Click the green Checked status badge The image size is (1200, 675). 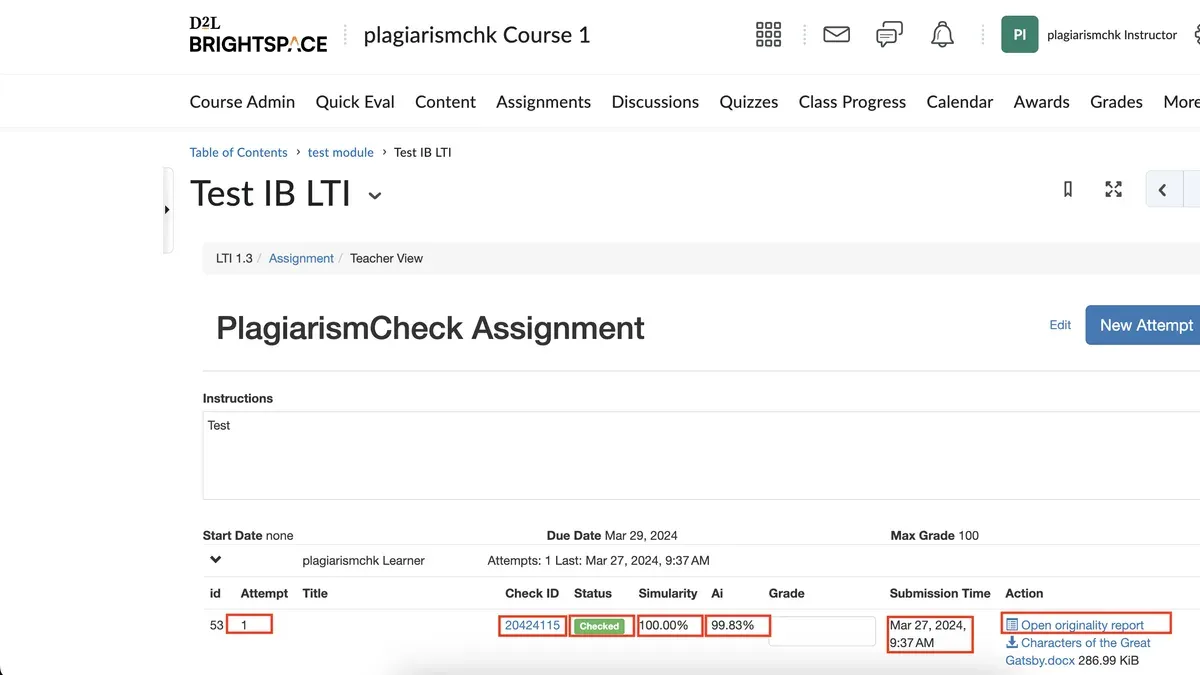click(599, 626)
